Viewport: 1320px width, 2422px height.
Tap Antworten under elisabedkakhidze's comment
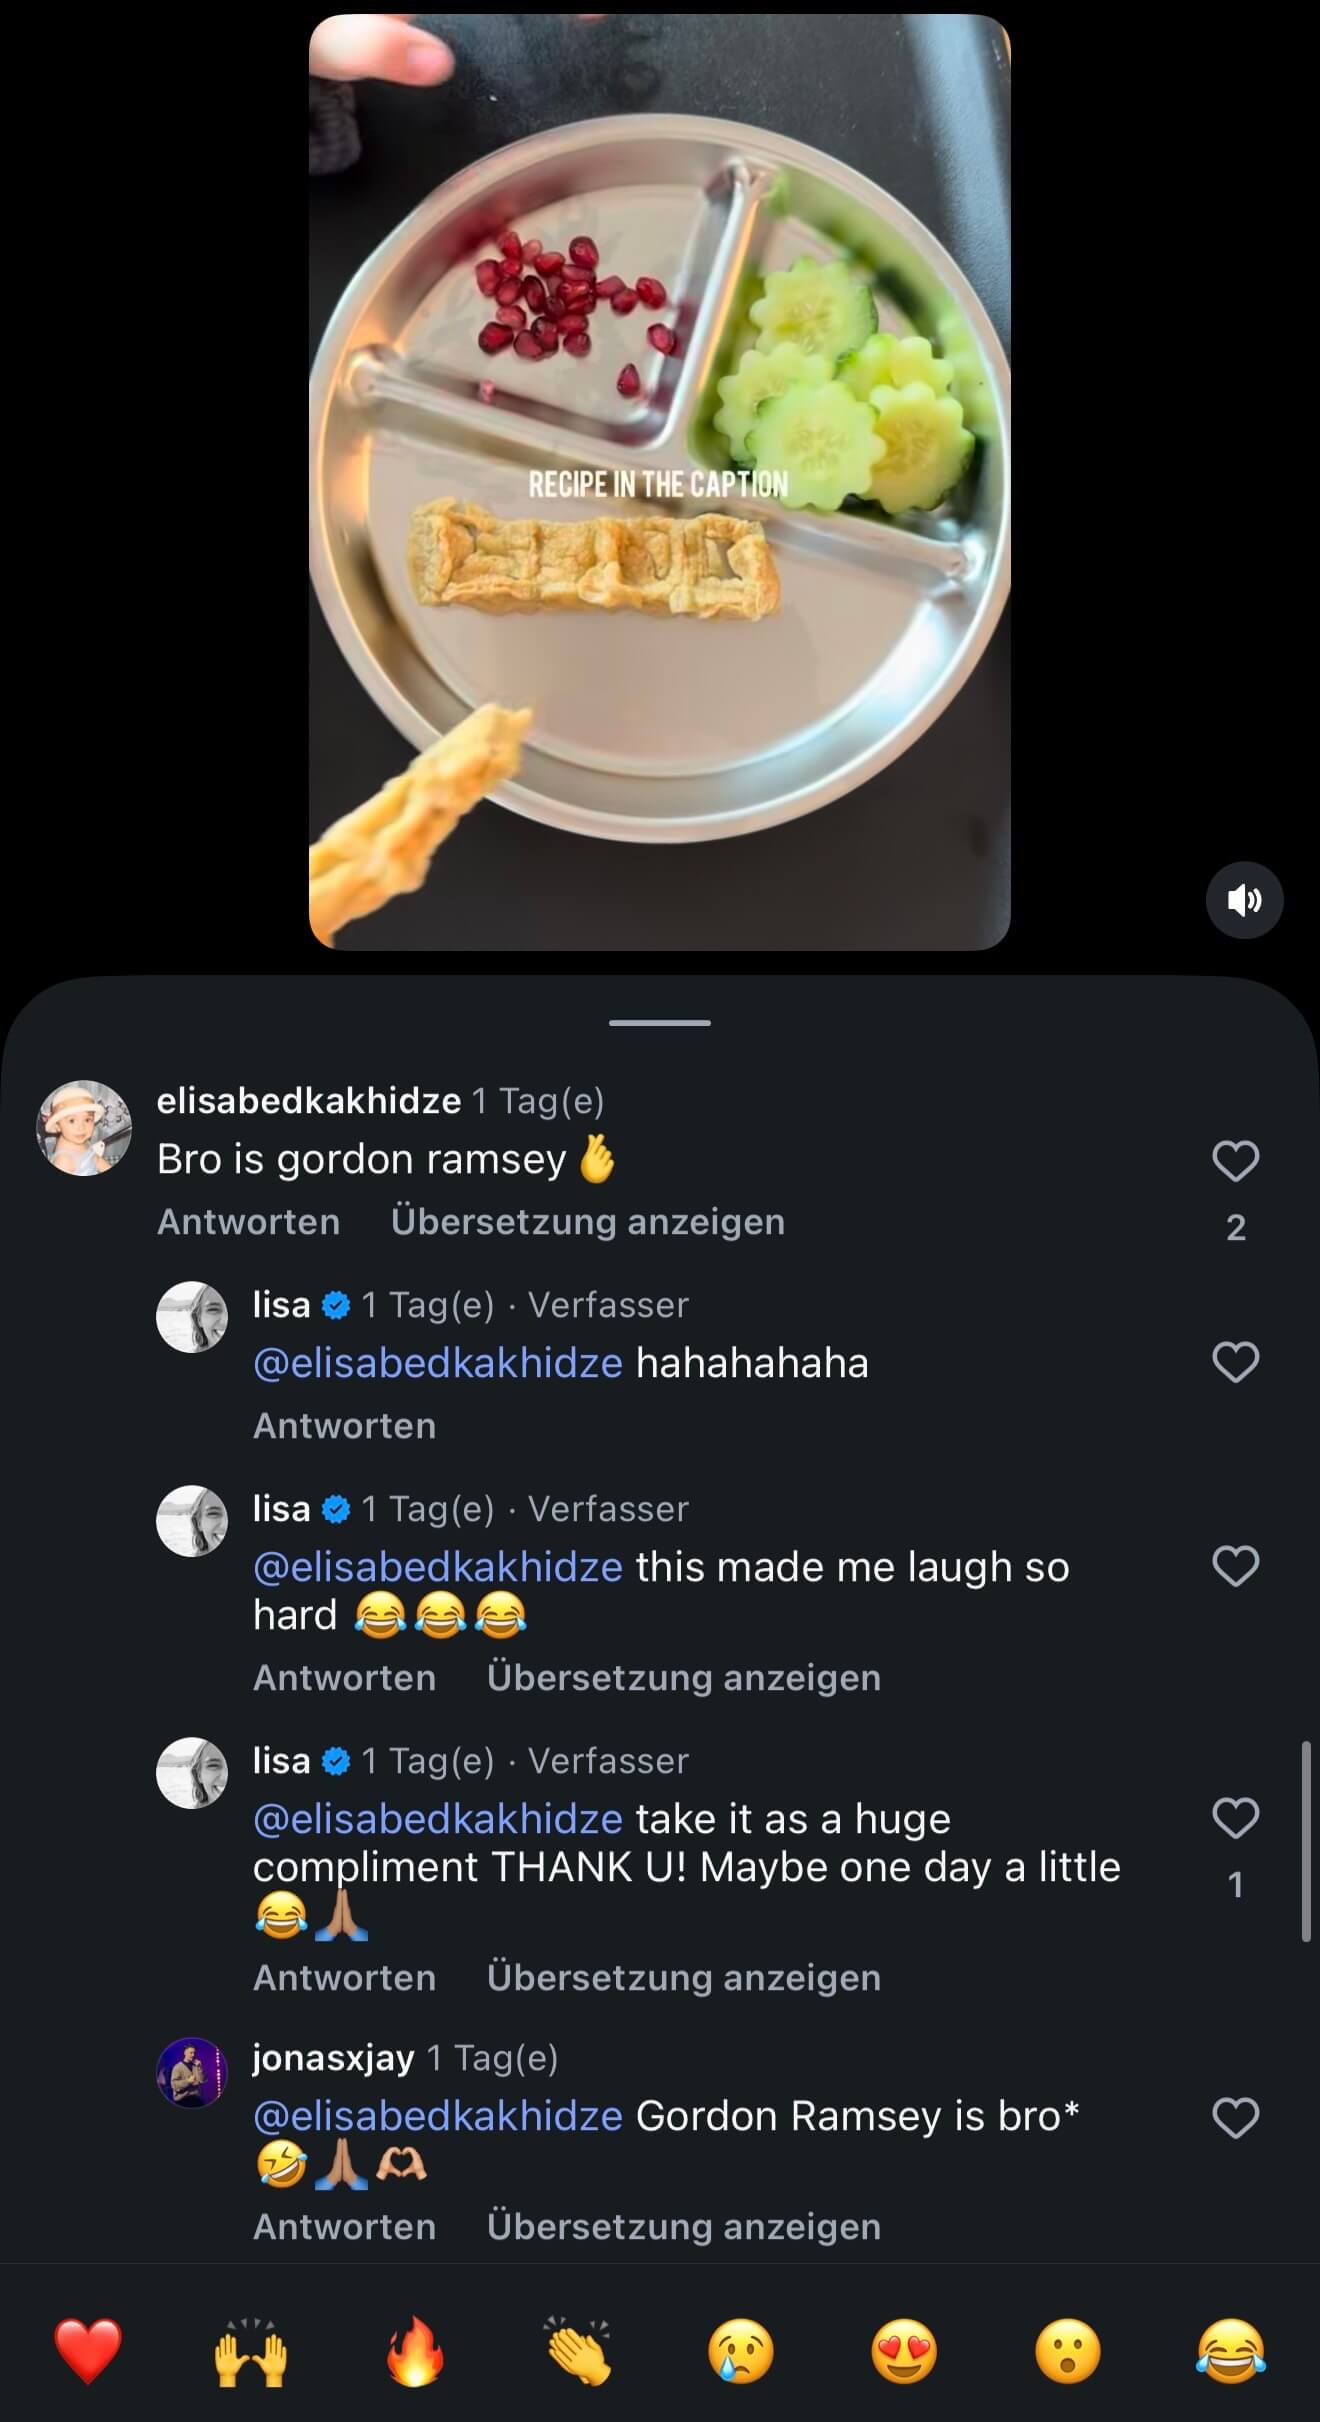pyautogui.click(x=248, y=1222)
